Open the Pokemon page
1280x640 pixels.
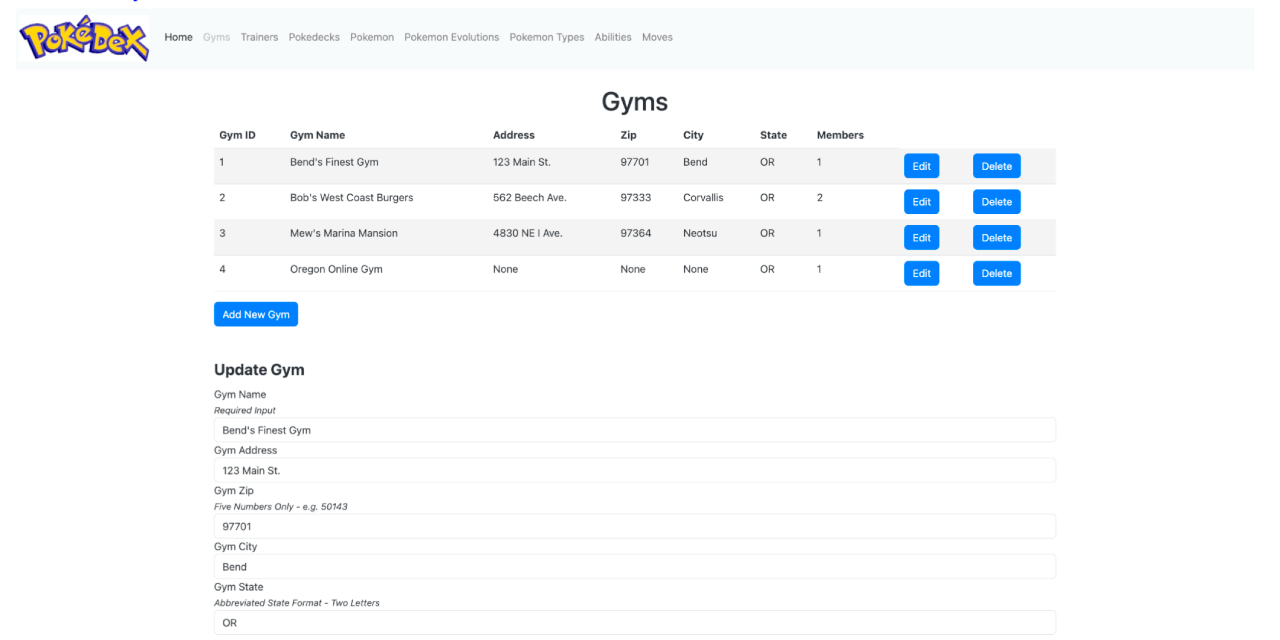371,37
